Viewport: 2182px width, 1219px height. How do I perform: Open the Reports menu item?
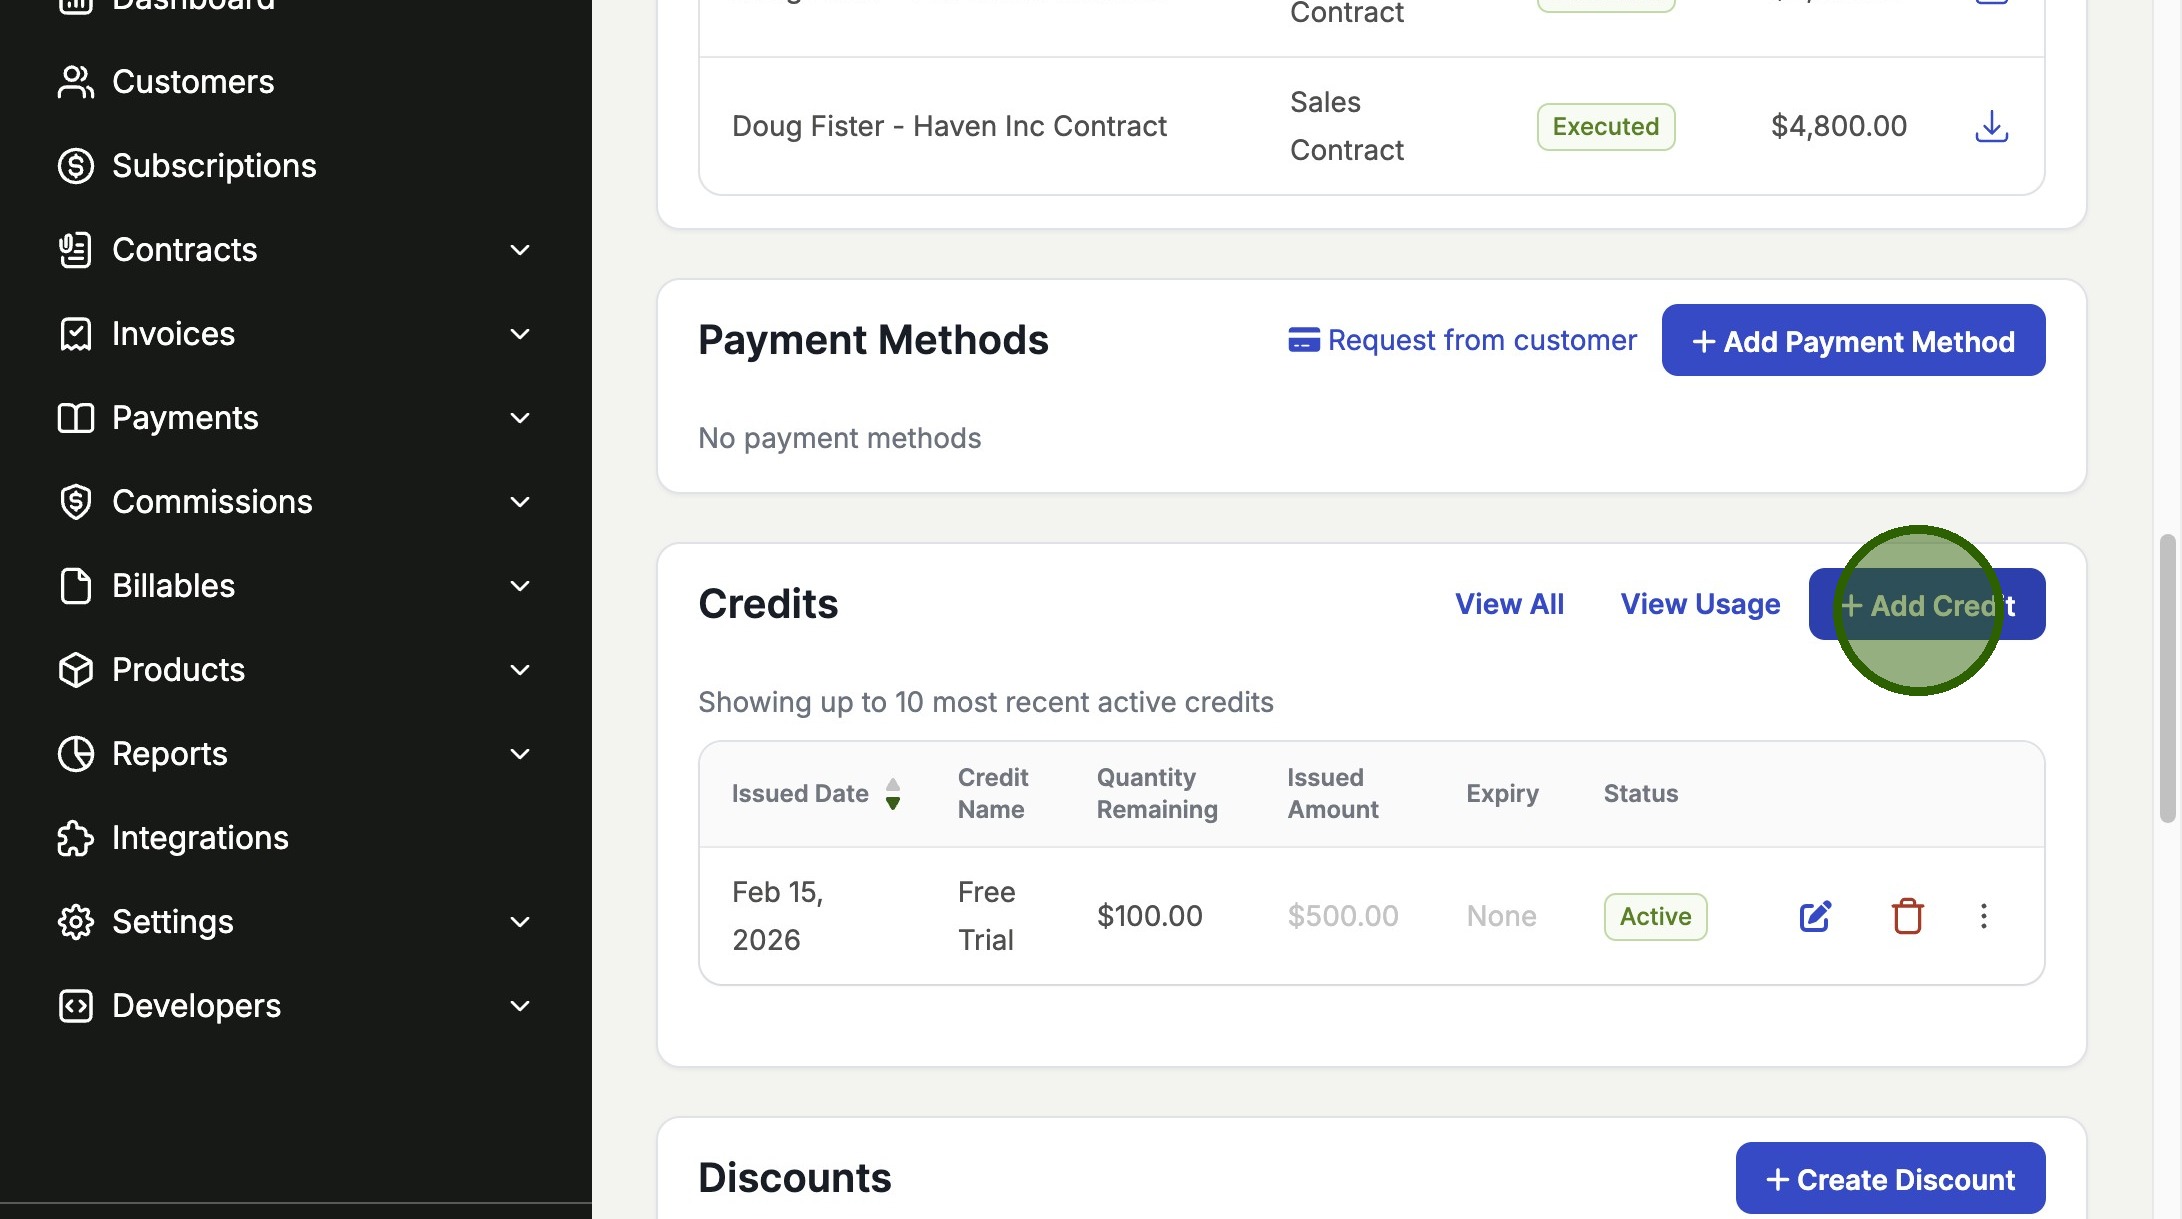pyautogui.click(x=169, y=754)
